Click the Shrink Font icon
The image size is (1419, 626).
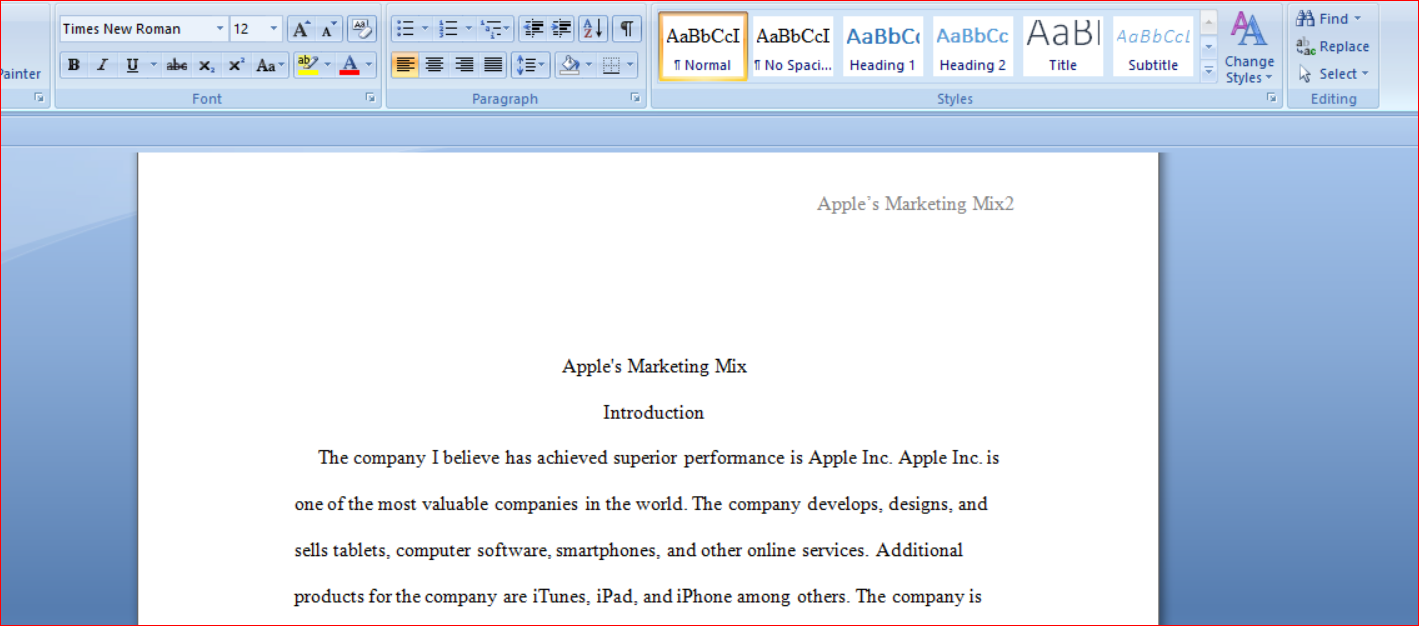329,28
